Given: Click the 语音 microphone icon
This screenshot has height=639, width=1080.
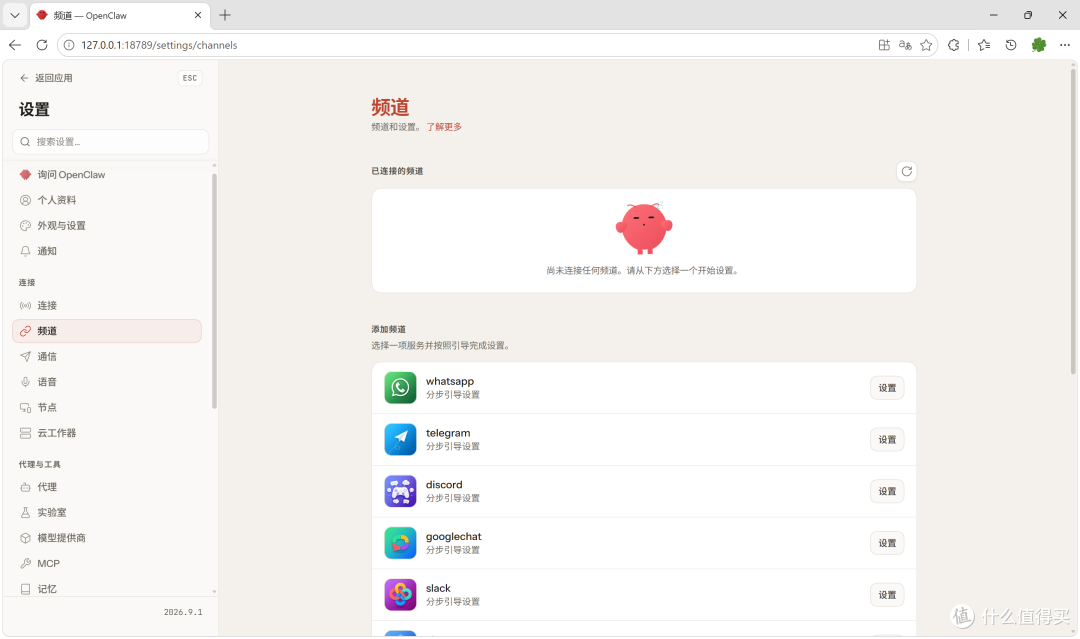Looking at the screenshot, I should coord(25,382).
